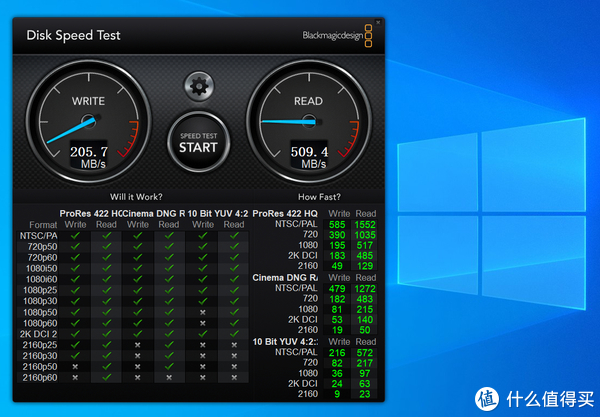Click the NTSC/PA format row label
This screenshot has height=417, width=600.
click(38, 236)
